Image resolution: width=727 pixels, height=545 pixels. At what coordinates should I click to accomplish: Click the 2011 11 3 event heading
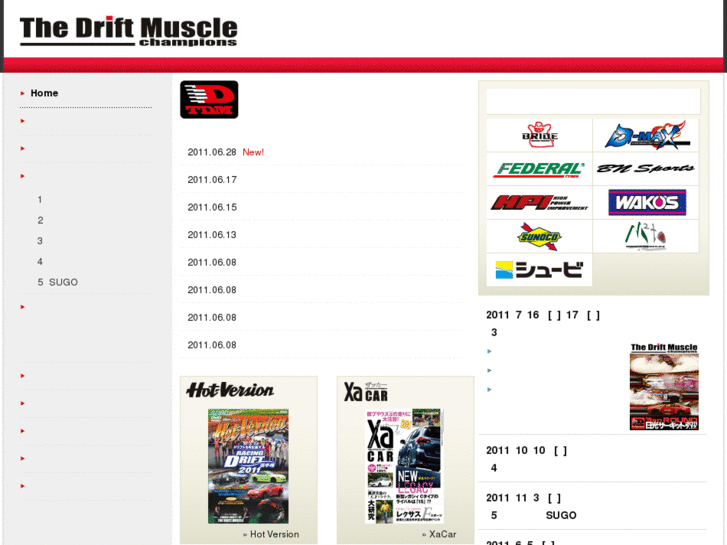click(523, 498)
